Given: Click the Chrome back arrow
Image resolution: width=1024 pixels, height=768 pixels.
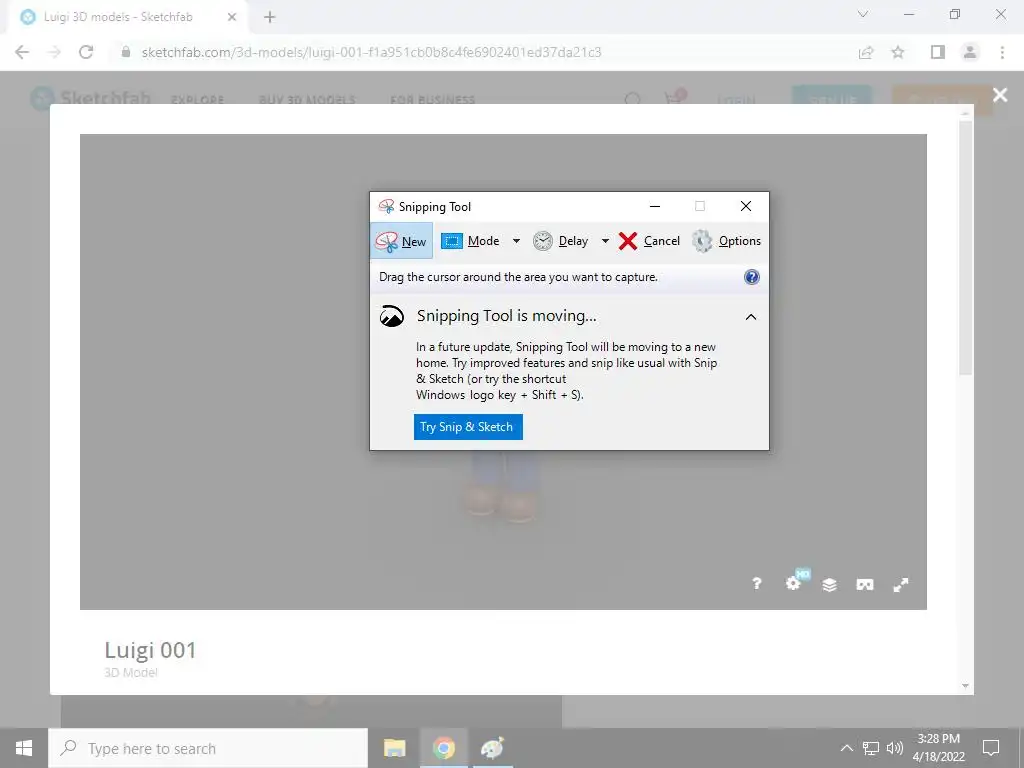Looking at the screenshot, I should point(22,52).
